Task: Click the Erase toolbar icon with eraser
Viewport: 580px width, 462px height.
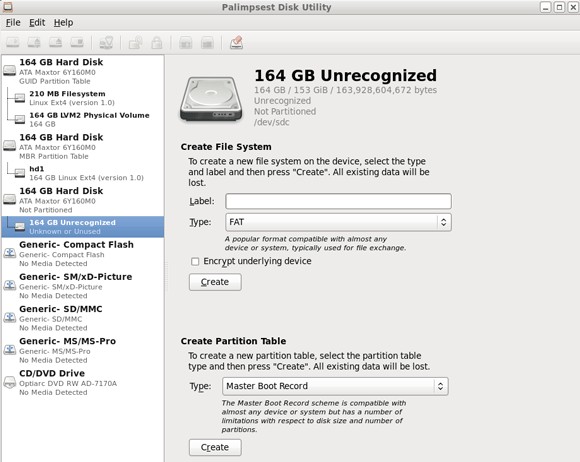Action: [236, 43]
